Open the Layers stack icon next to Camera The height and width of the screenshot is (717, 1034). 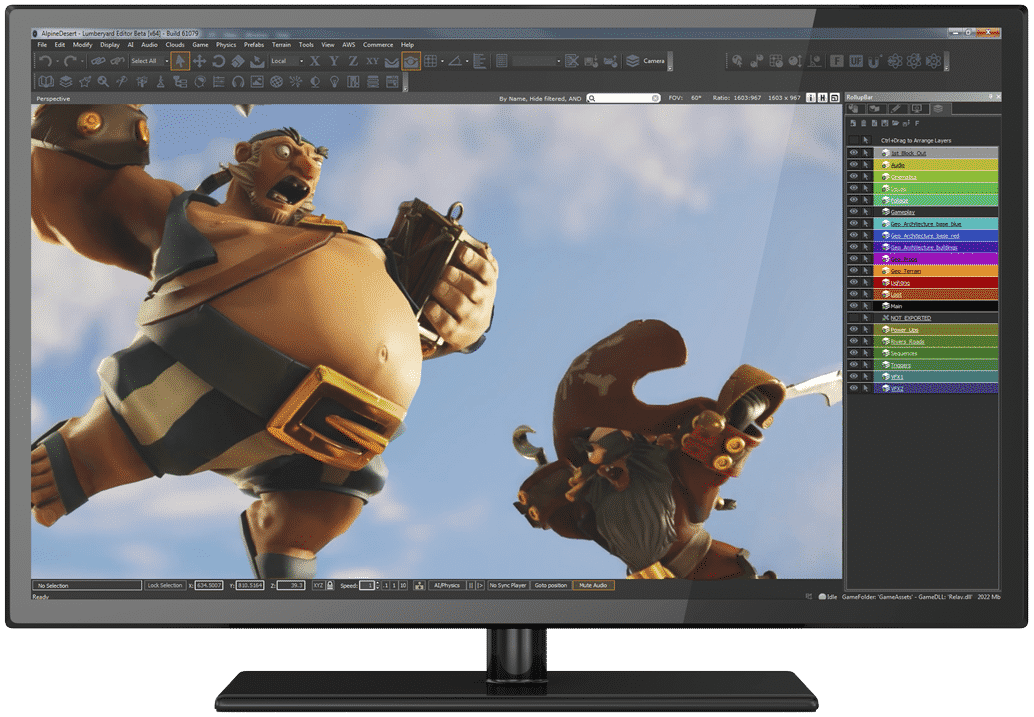coord(632,61)
